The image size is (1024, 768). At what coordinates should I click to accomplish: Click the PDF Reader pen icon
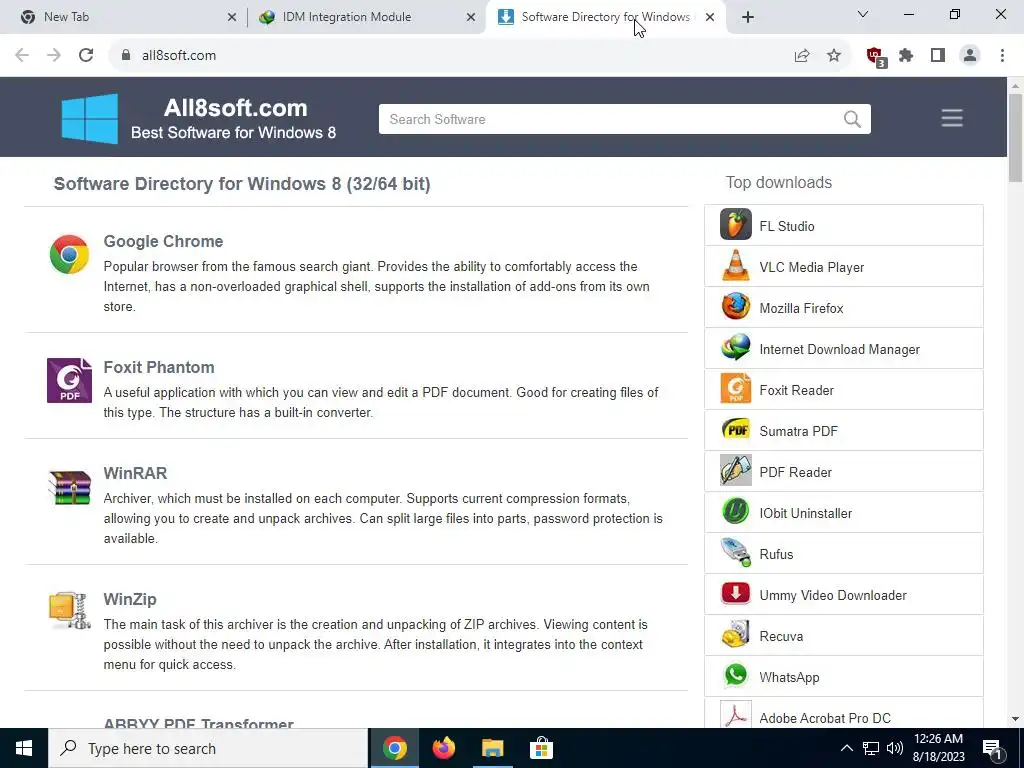pos(735,471)
